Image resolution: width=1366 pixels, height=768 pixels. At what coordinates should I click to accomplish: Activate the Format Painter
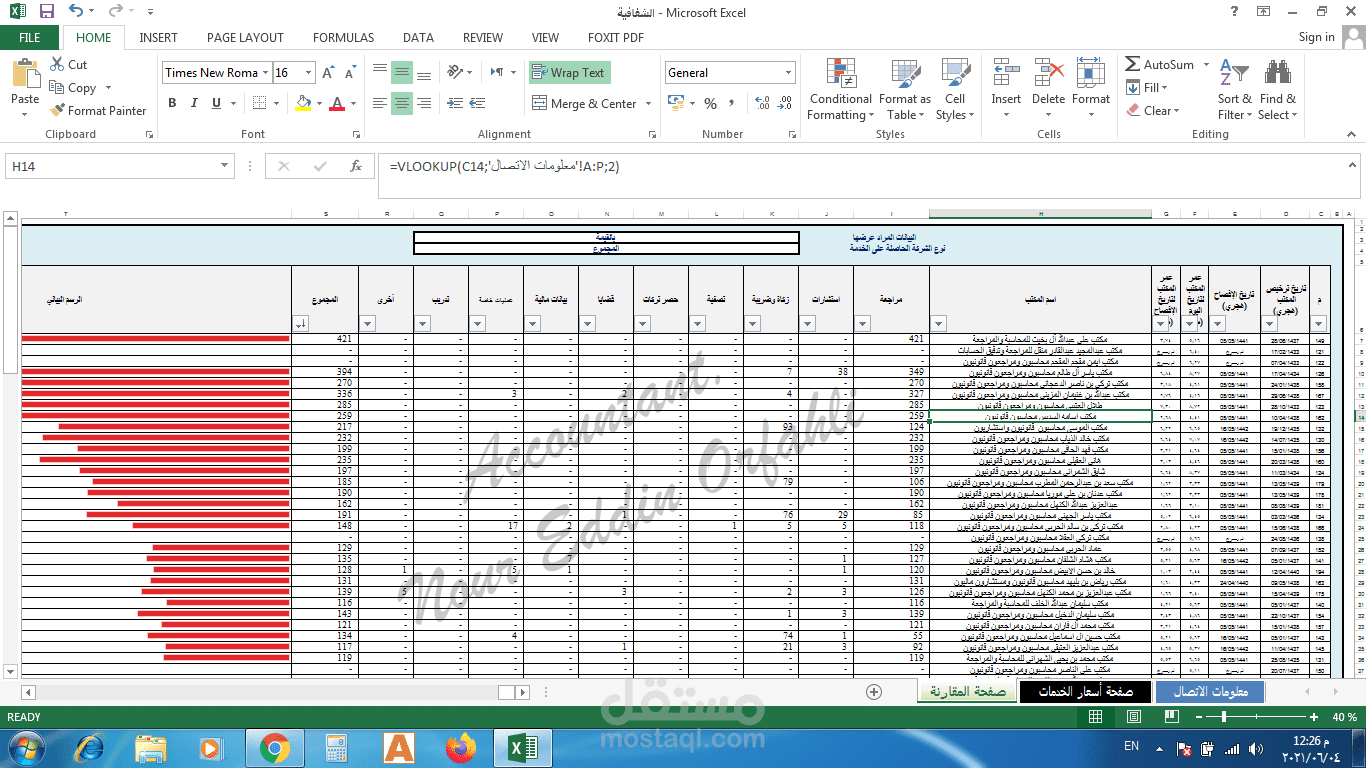[x=97, y=111]
